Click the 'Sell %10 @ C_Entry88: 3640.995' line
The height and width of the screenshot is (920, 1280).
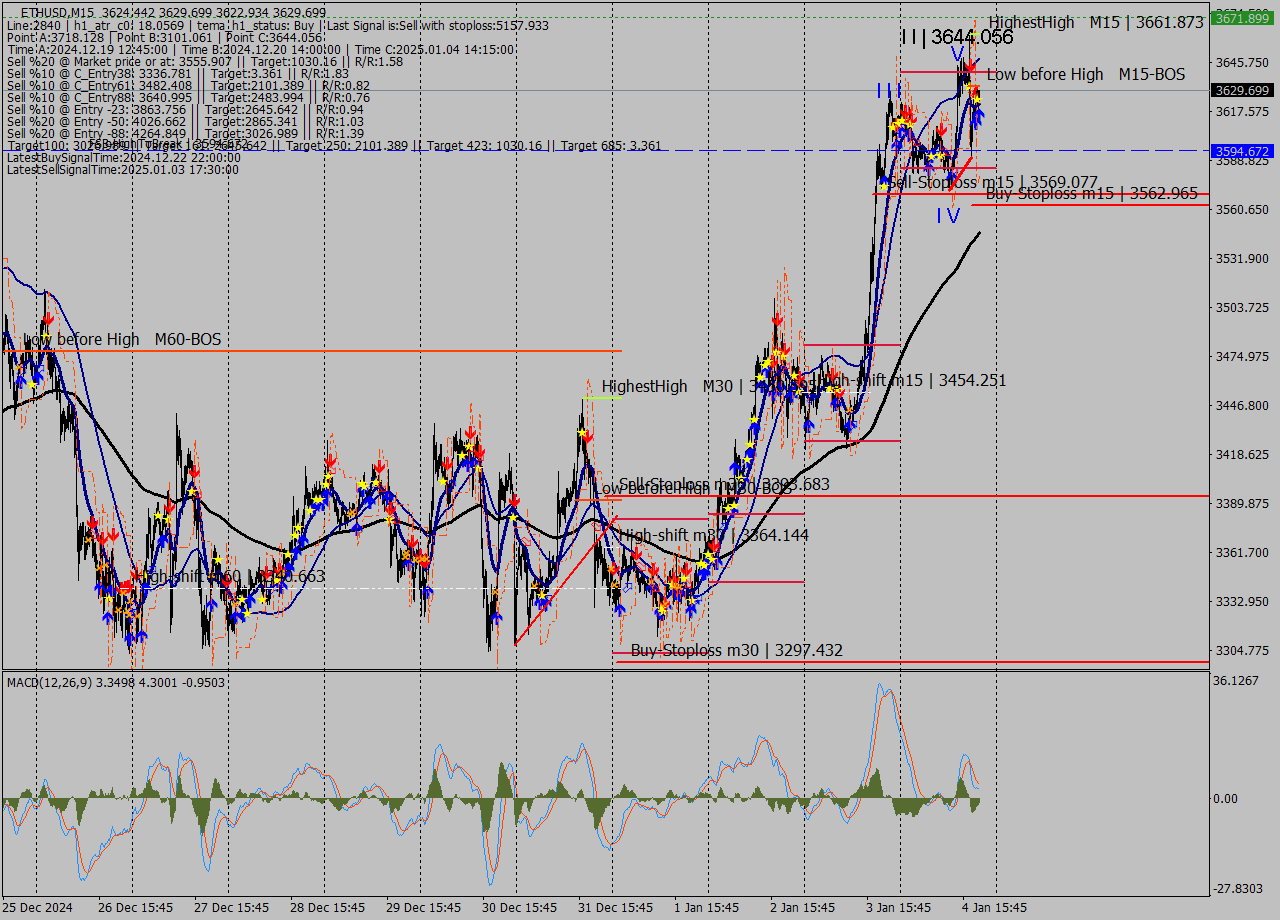188,97
